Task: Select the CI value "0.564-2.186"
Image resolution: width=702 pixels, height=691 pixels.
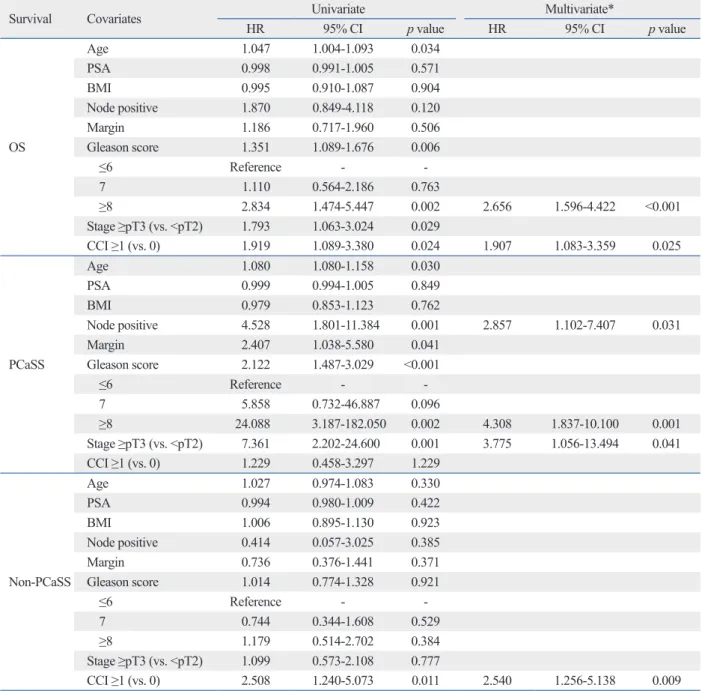Action: tap(342, 187)
